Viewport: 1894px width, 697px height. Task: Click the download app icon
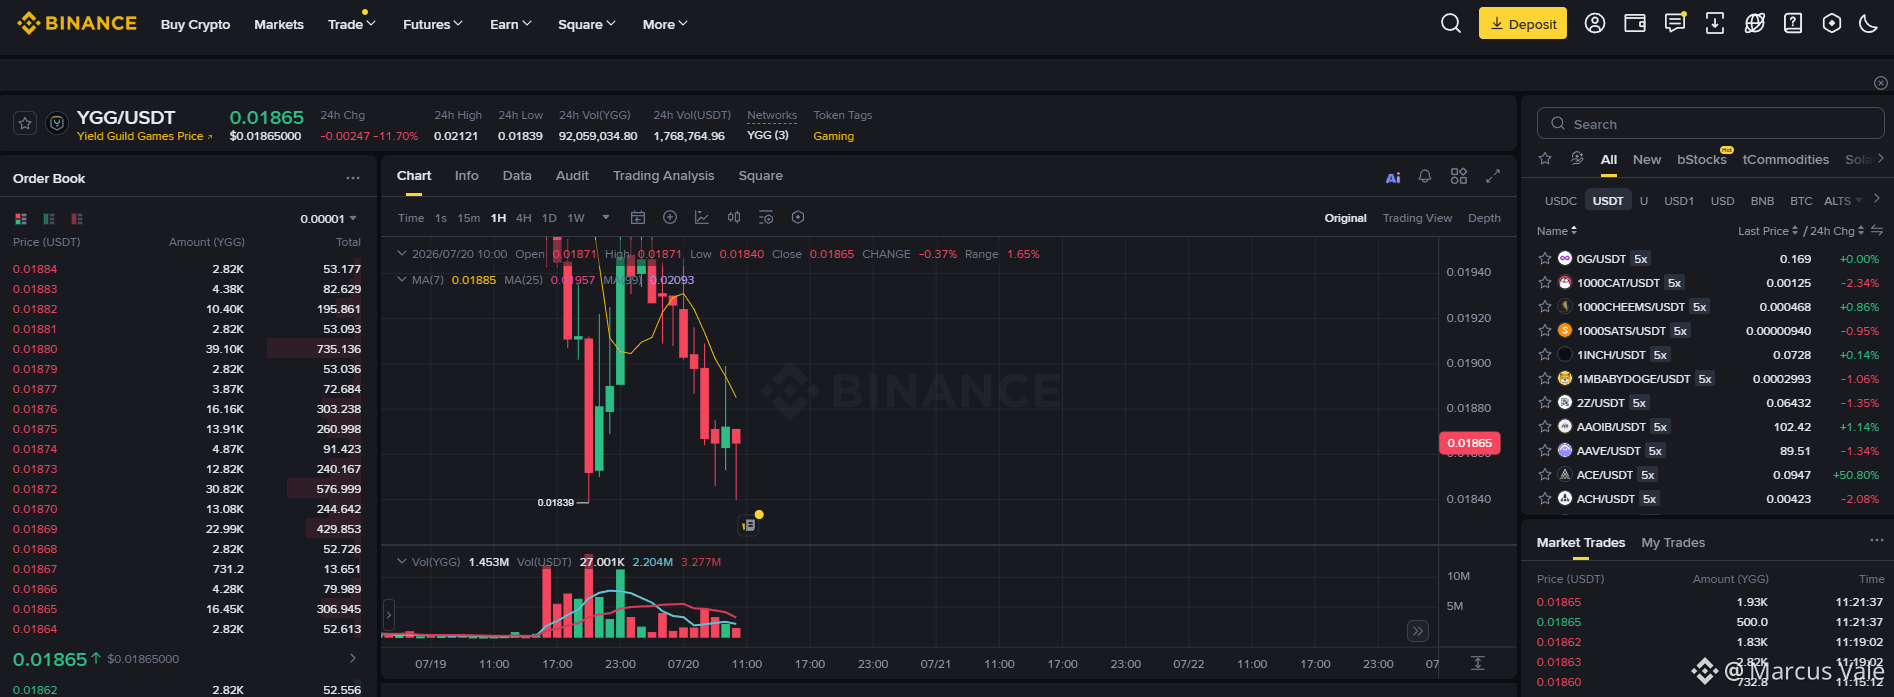tap(1715, 23)
